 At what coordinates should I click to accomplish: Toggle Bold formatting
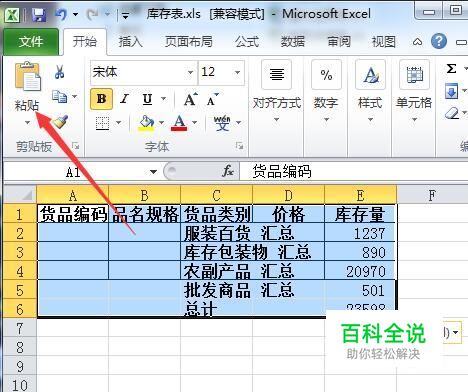click(101, 99)
